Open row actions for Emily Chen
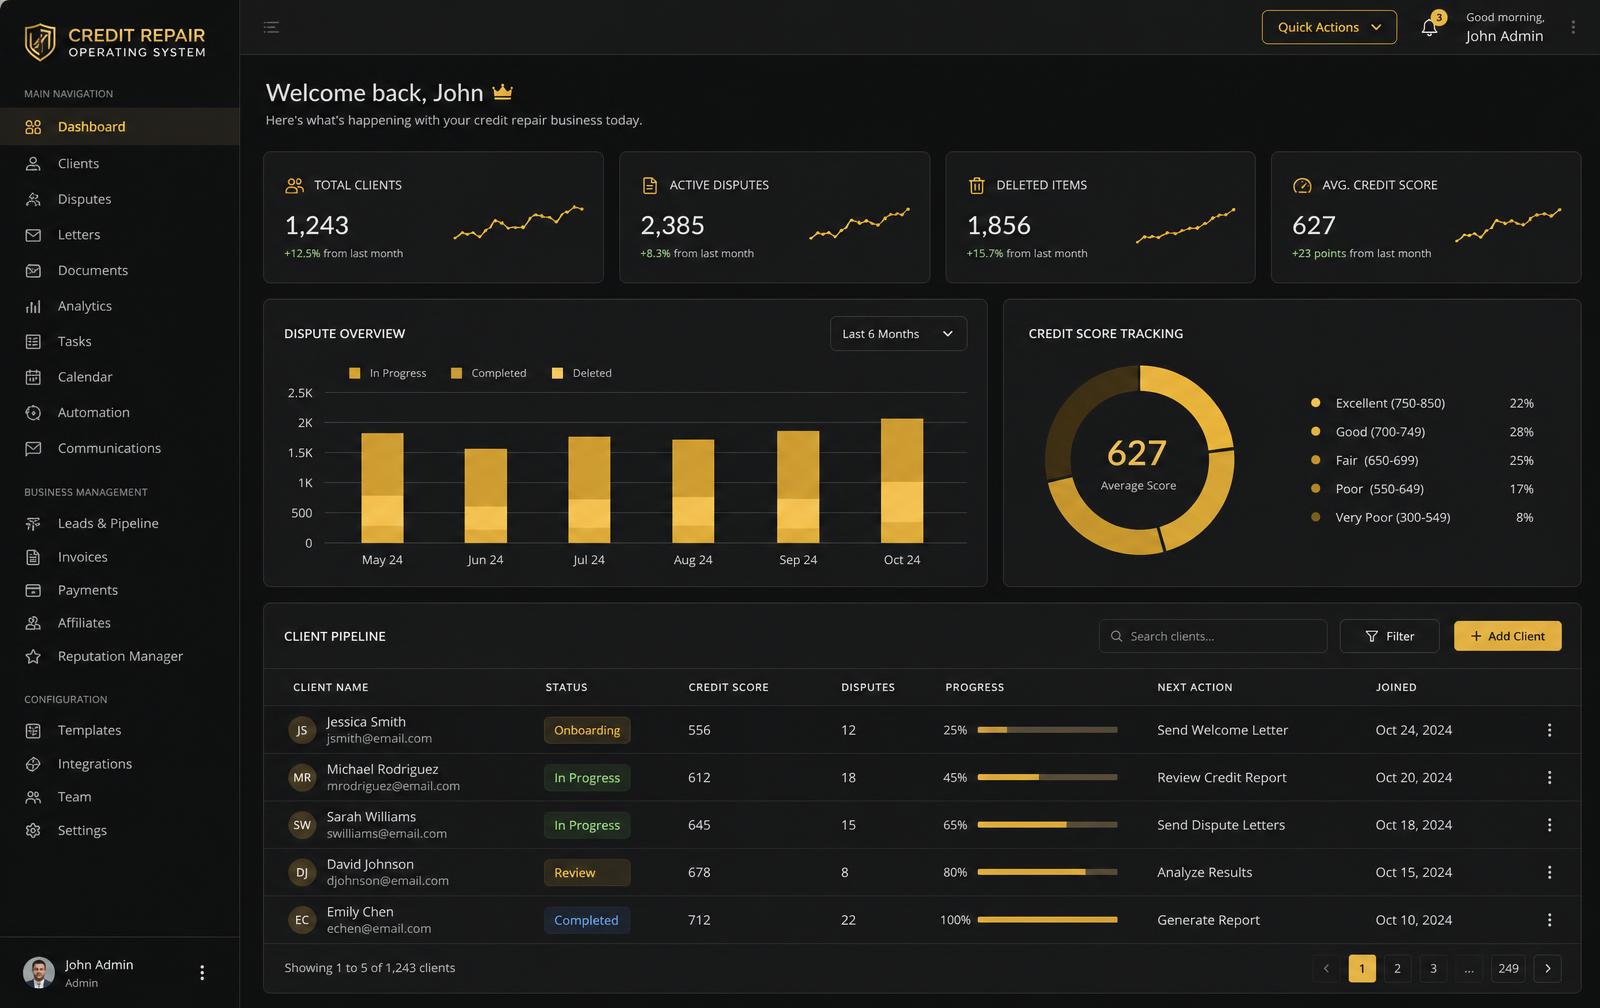This screenshot has width=1600, height=1008. (1549, 920)
